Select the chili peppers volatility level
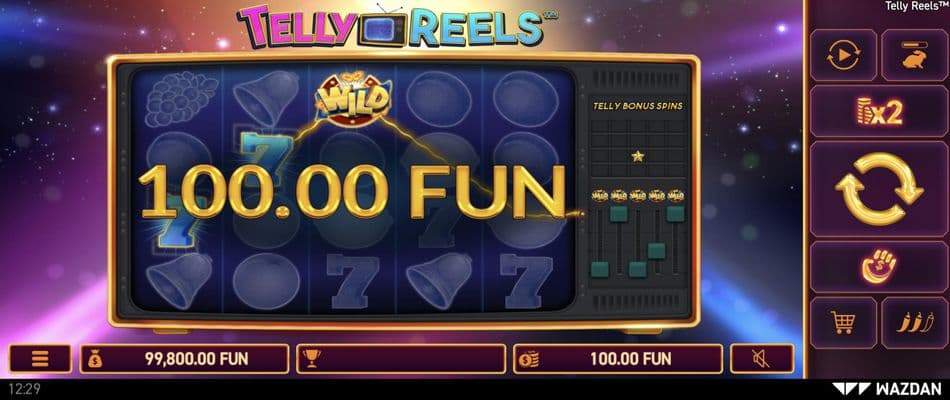Image resolution: width=950 pixels, height=400 pixels. (914, 322)
